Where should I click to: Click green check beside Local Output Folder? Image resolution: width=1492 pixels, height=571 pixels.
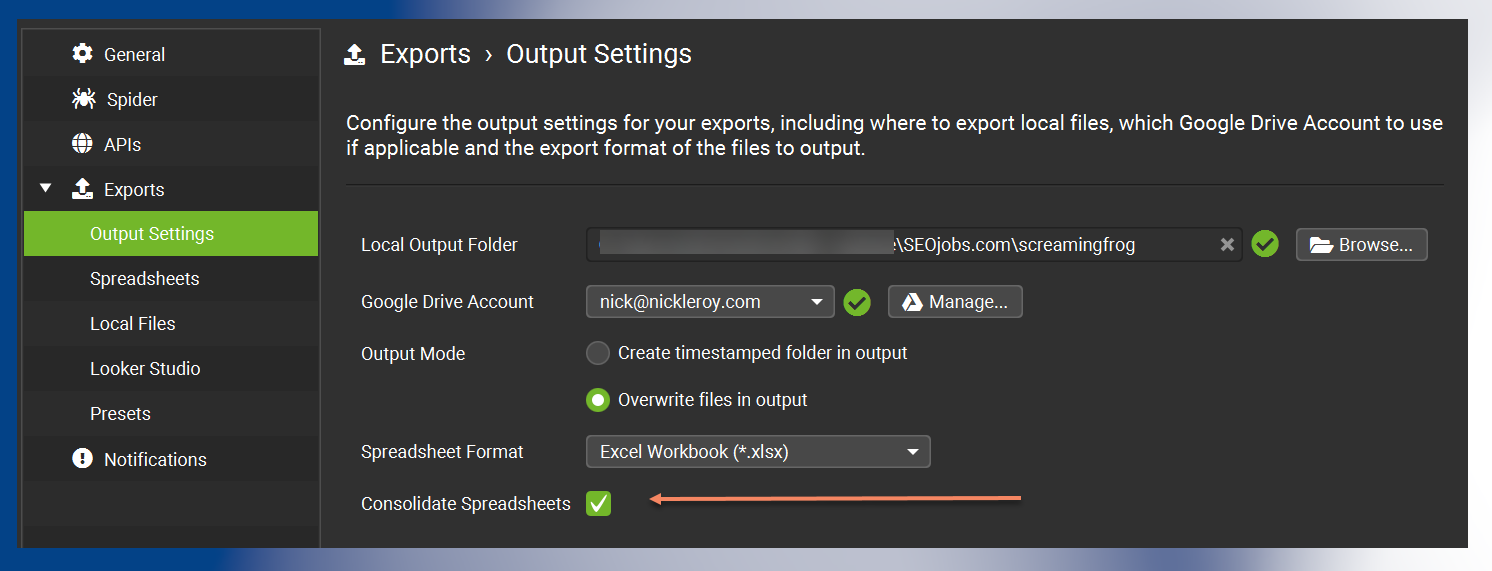(1265, 244)
